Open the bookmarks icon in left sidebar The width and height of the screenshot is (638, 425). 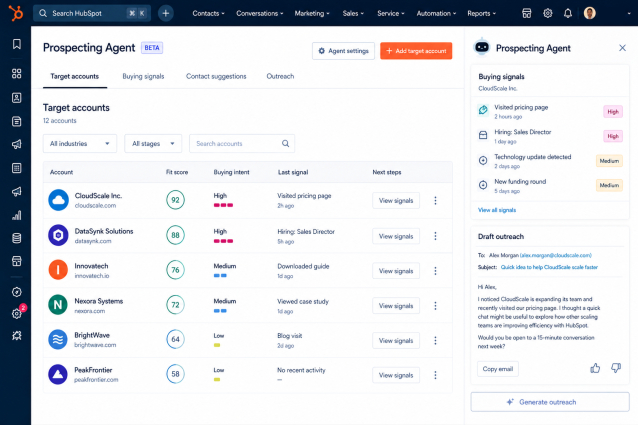click(17, 44)
